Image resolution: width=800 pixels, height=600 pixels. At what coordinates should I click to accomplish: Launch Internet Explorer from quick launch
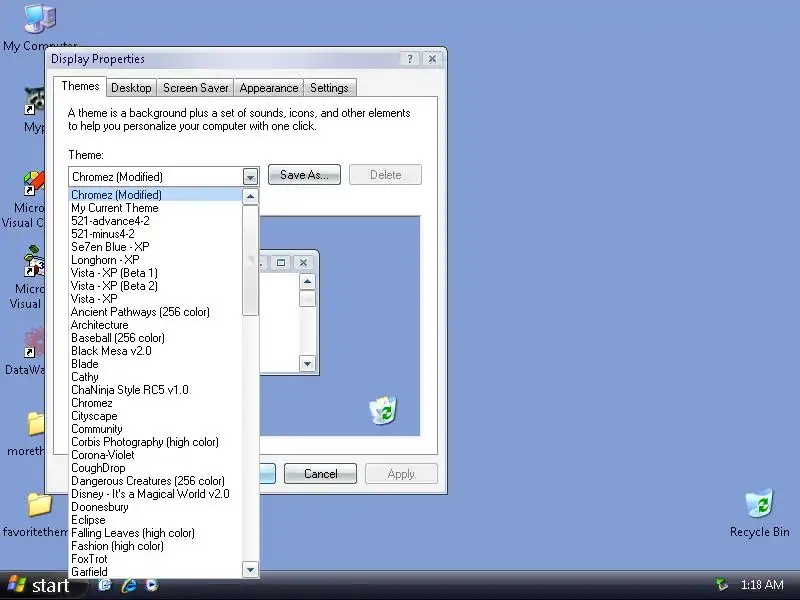click(x=129, y=585)
